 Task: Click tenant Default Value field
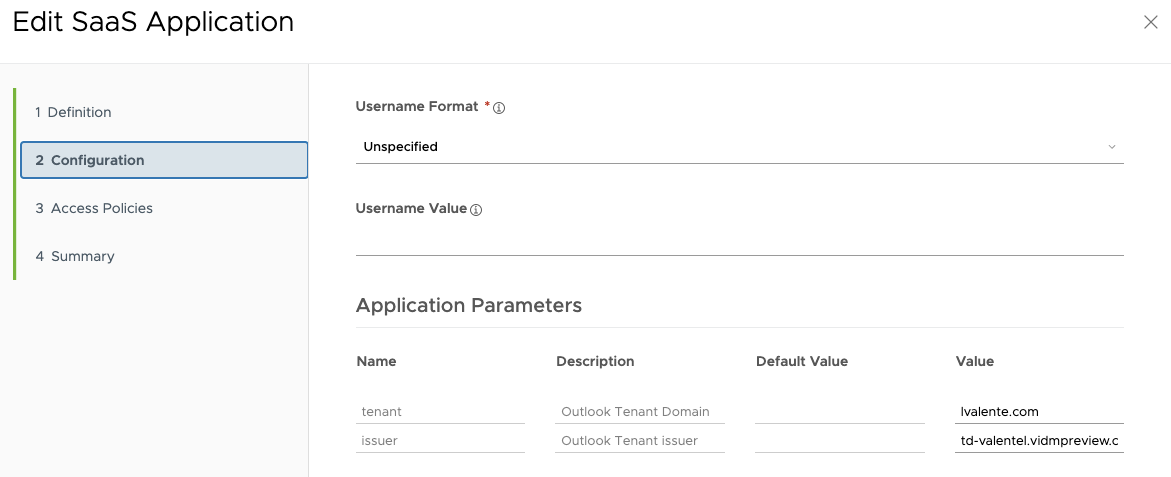[839, 411]
